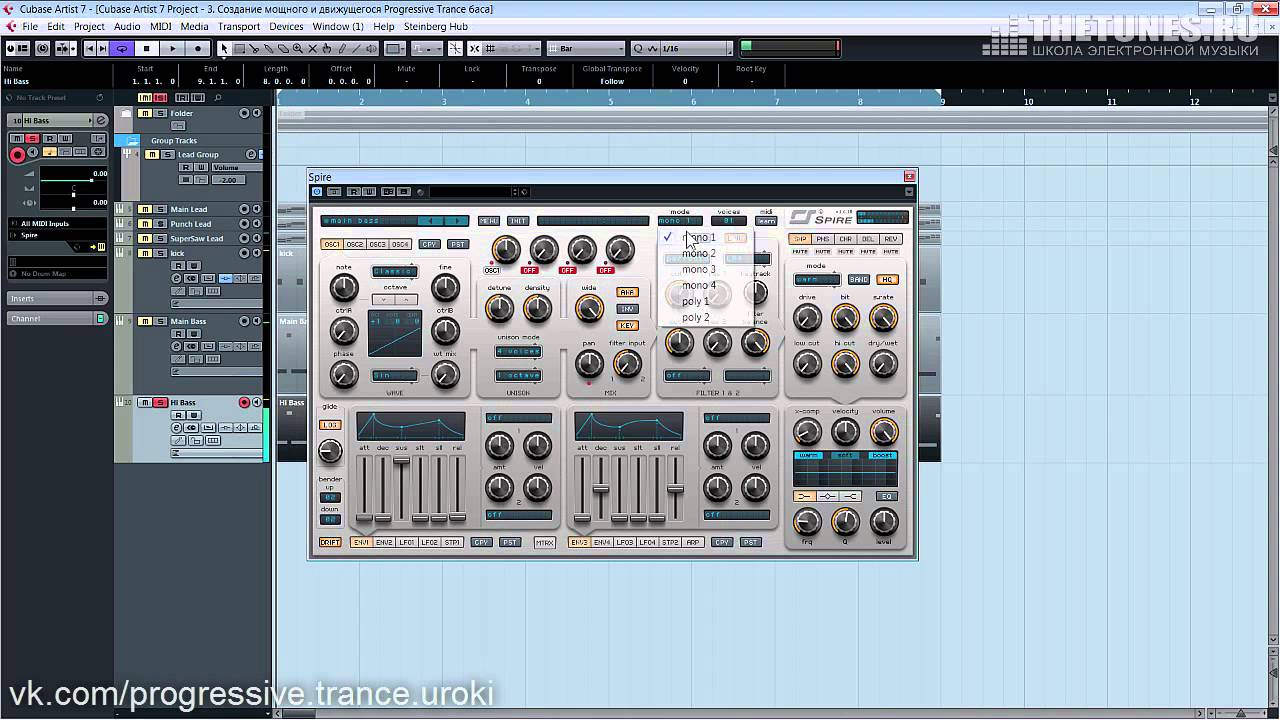The image size is (1280, 720).
Task: Solo the kick track
Action: pos(161,253)
